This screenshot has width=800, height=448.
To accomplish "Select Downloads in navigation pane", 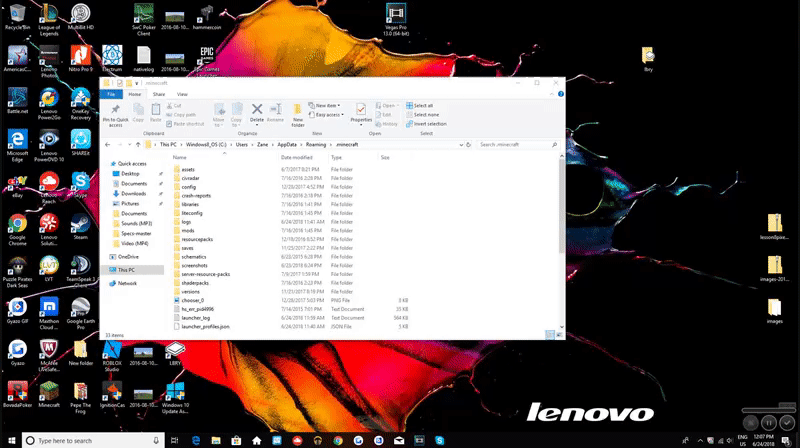I will 133,194.
